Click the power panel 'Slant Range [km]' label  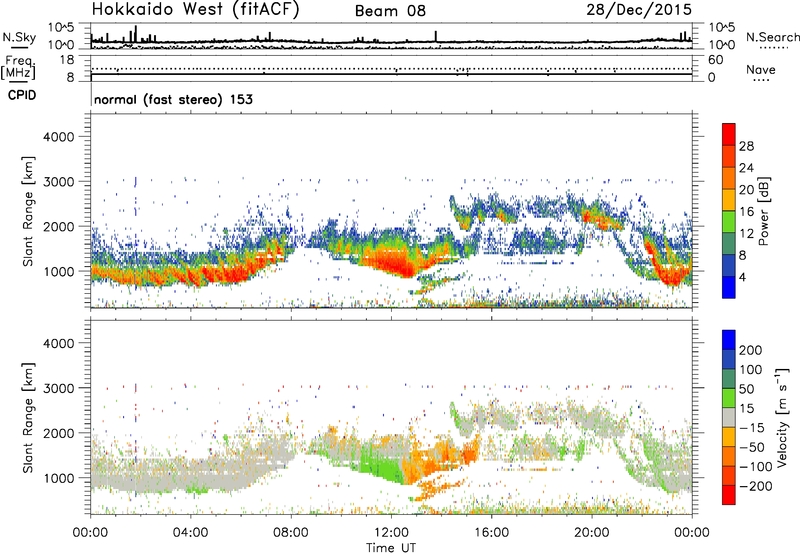(x=28, y=211)
